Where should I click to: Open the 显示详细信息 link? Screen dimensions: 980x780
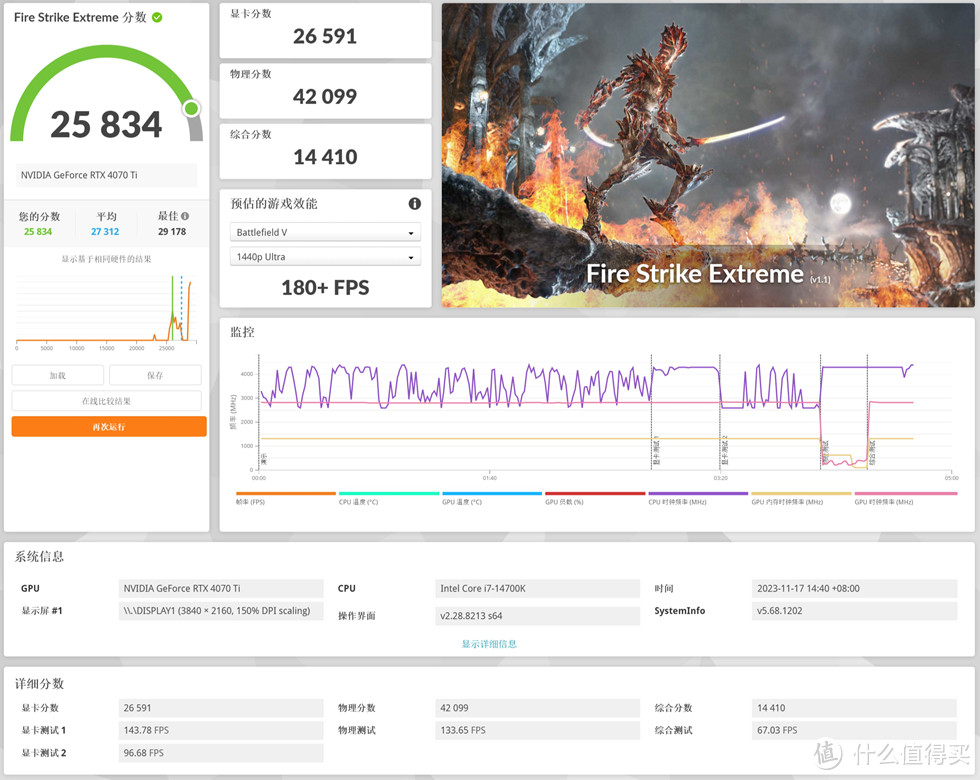click(x=489, y=644)
